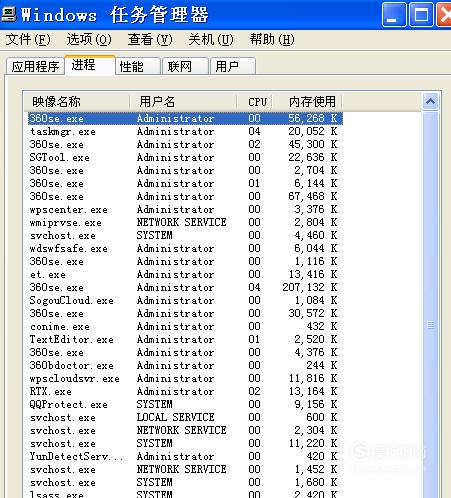Click the 20,052 K memory value
Image resolution: width=451 pixels, height=498 pixels.
313,131
